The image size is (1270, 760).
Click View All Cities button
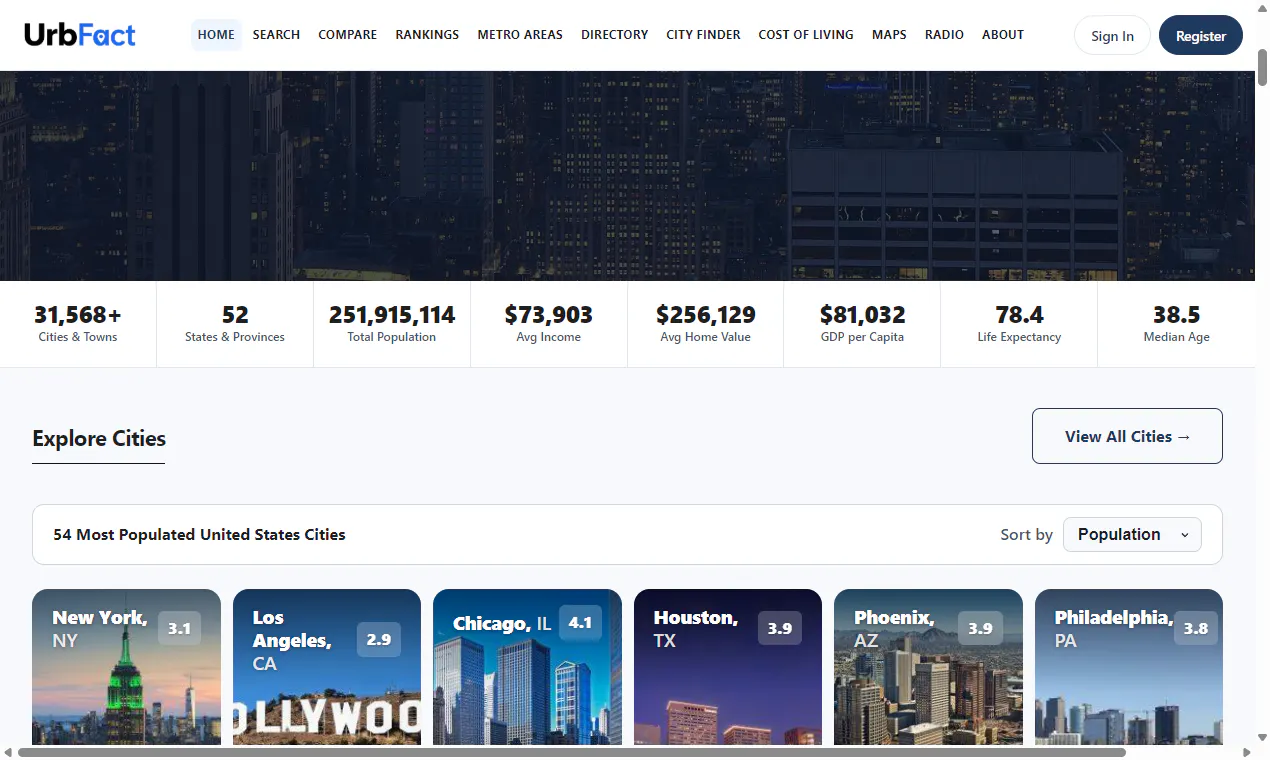pyautogui.click(x=1127, y=436)
